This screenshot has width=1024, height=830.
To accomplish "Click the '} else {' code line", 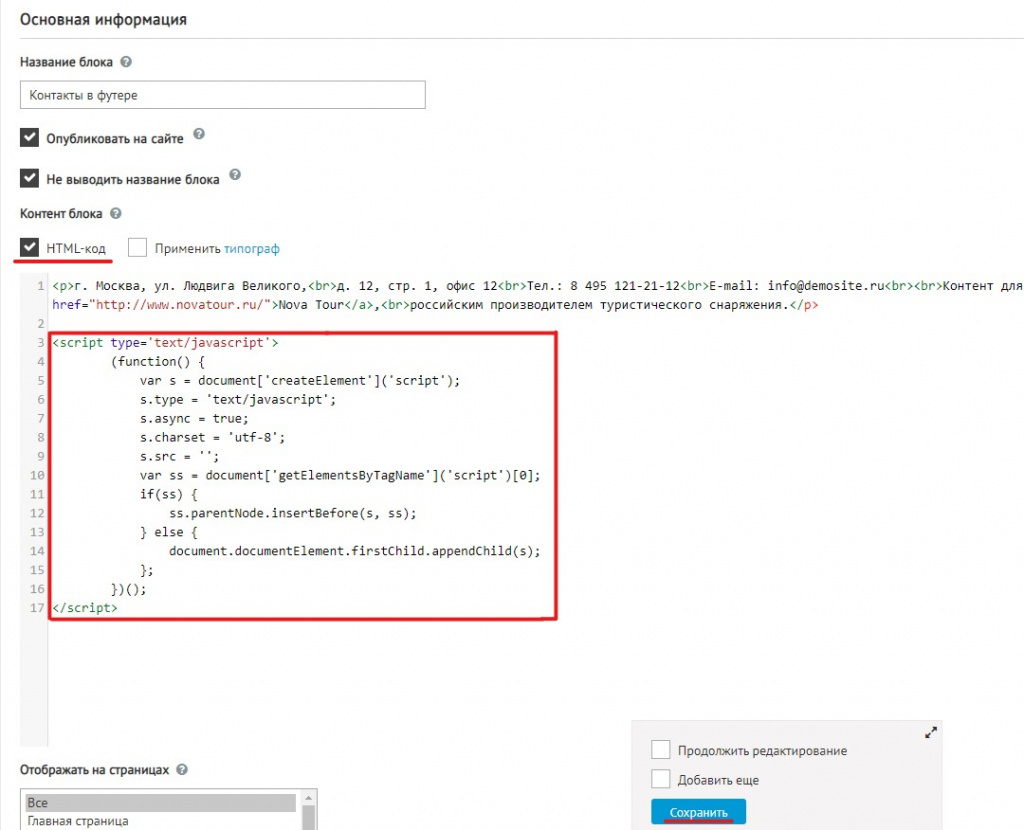I will click(168, 532).
